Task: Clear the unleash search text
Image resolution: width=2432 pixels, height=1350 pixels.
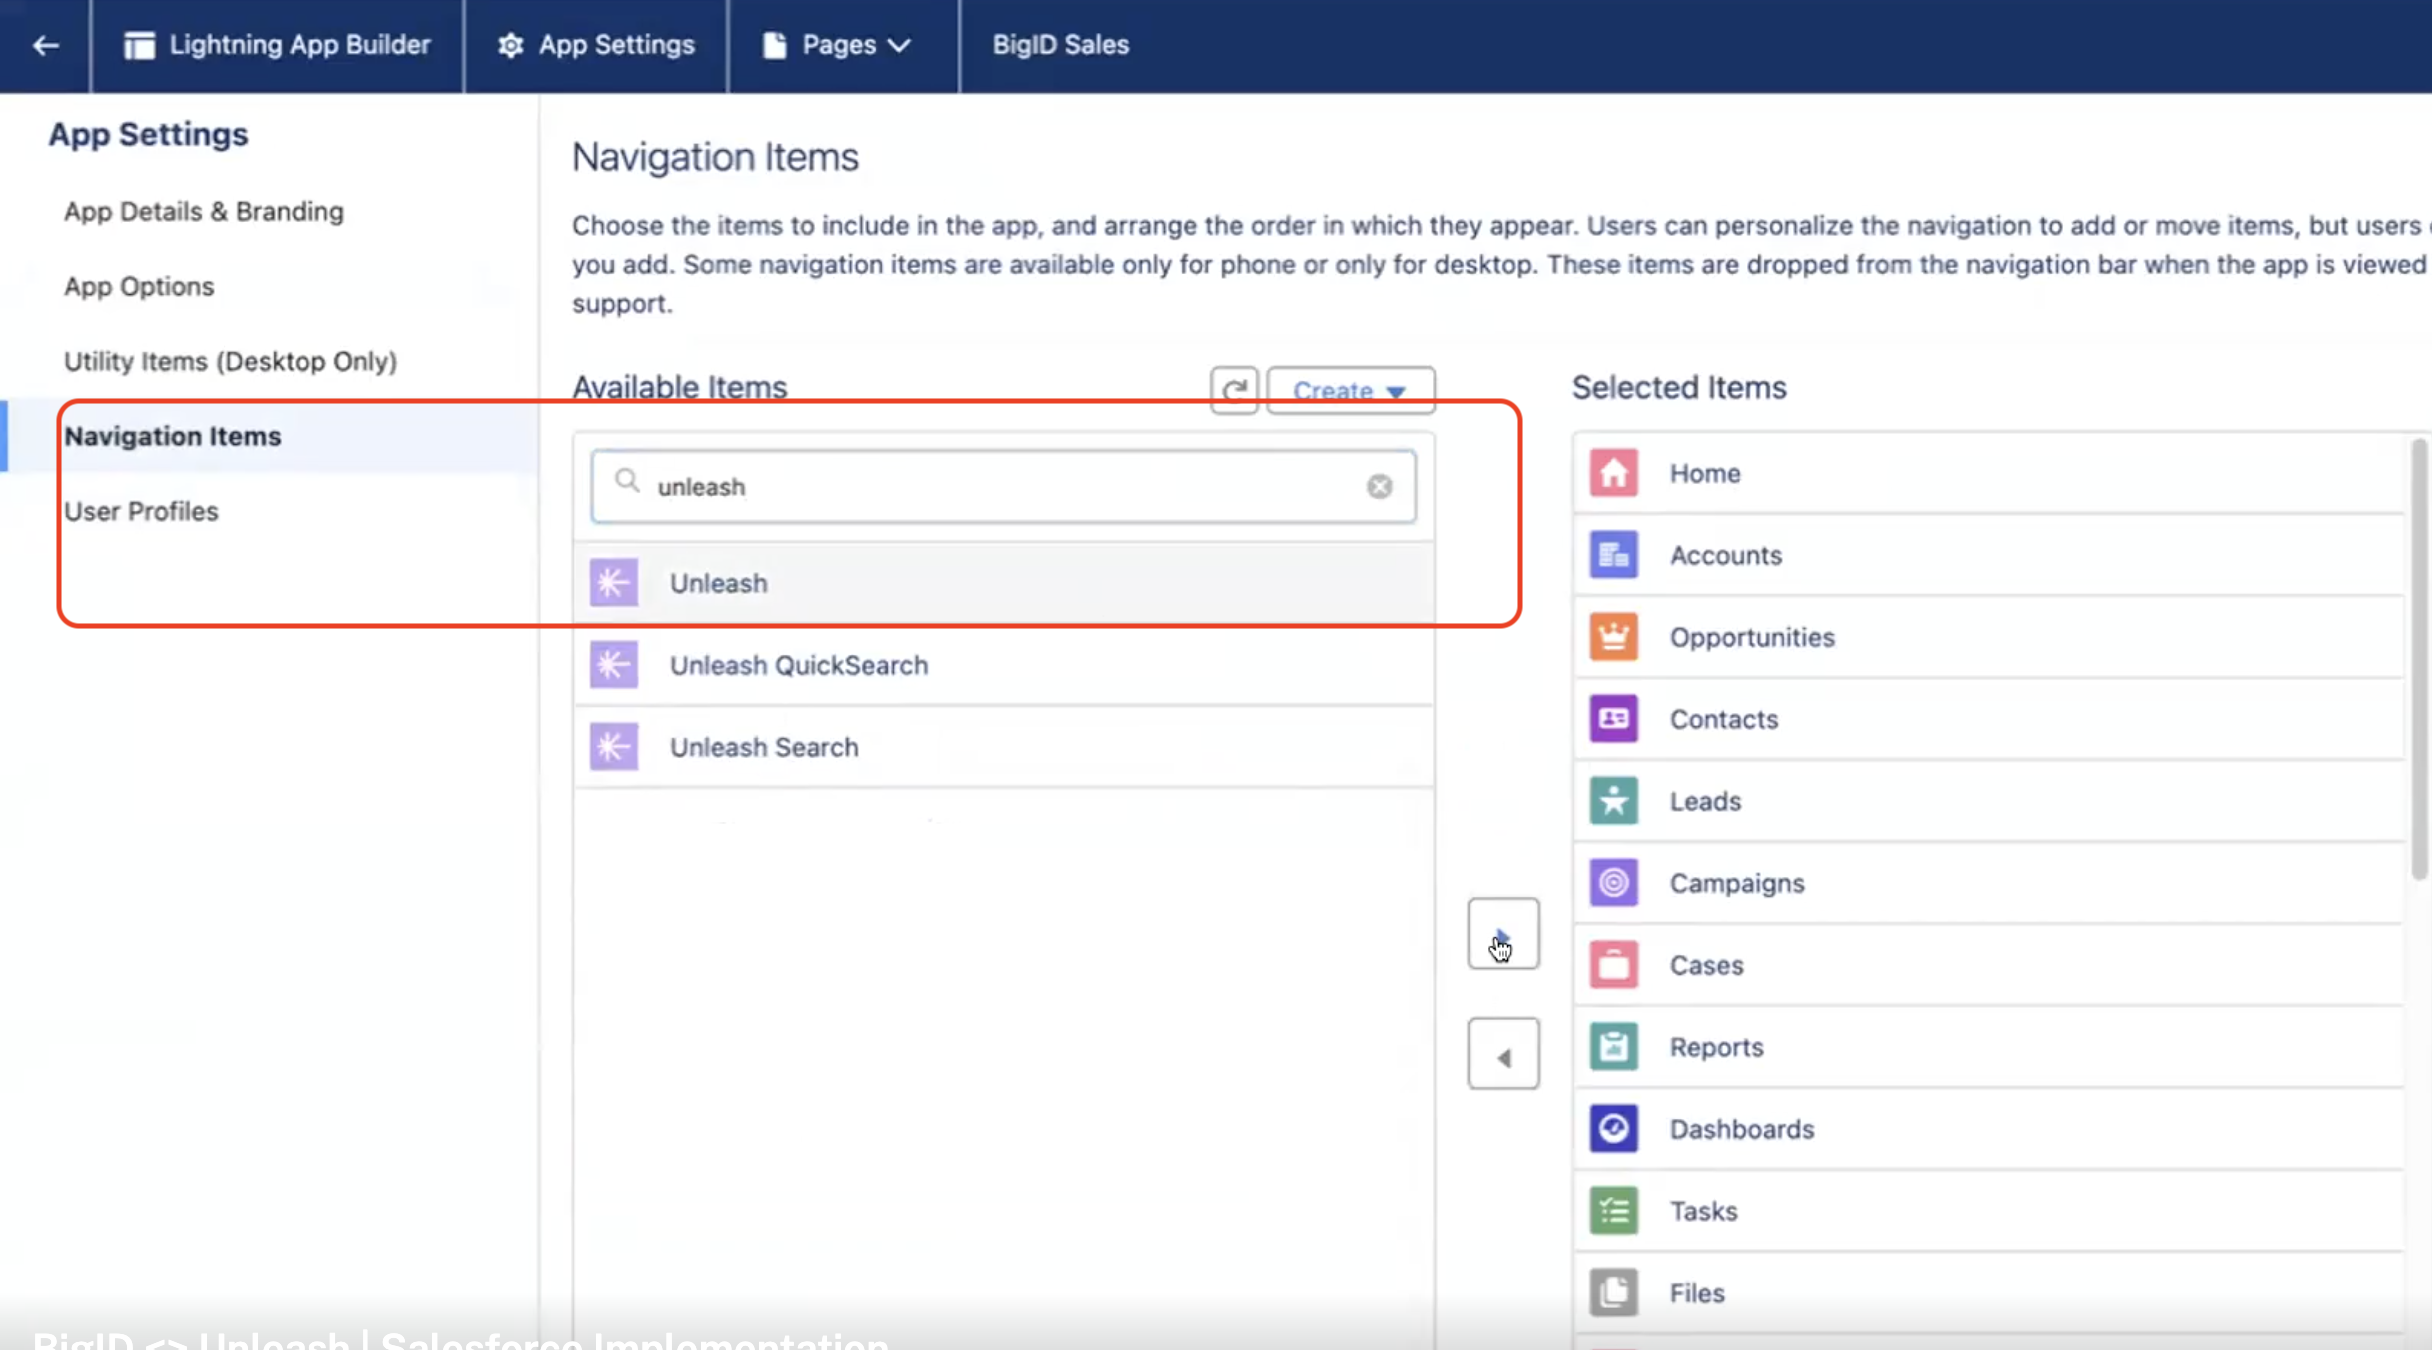Action: (x=1379, y=486)
